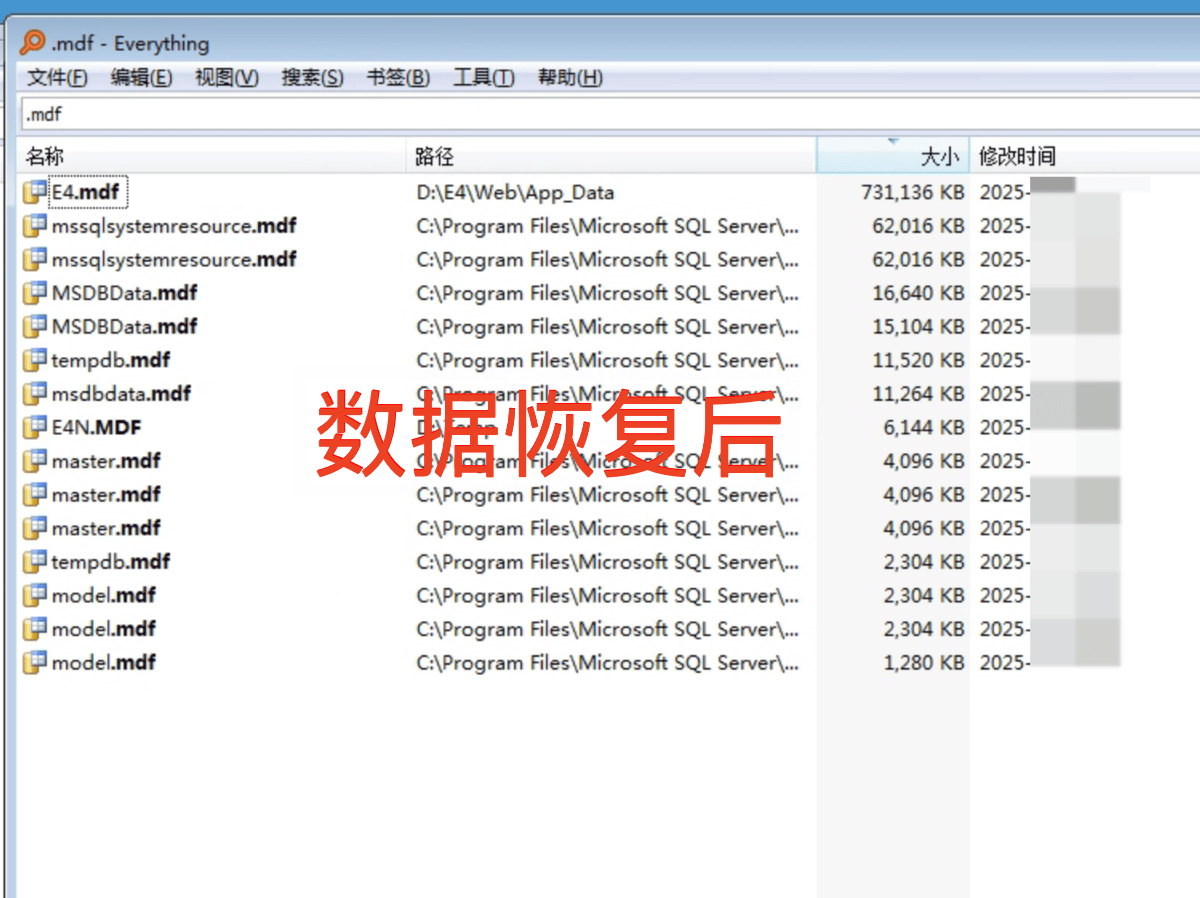Select icon of MSDBData.mdf sized 15,104 KB

[36, 326]
